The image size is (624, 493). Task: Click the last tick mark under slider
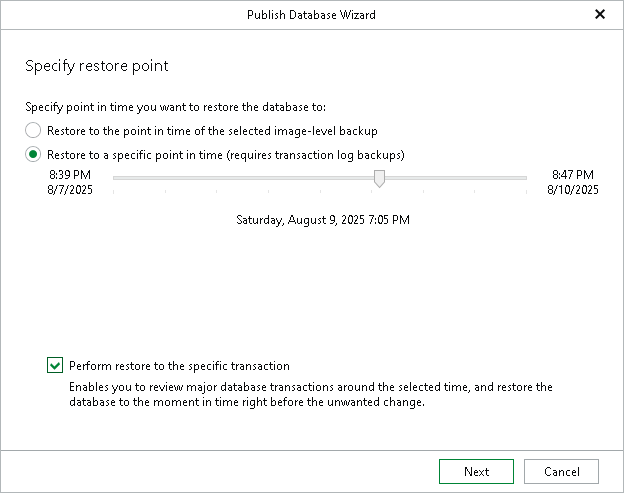pyautogui.click(x=526, y=192)
